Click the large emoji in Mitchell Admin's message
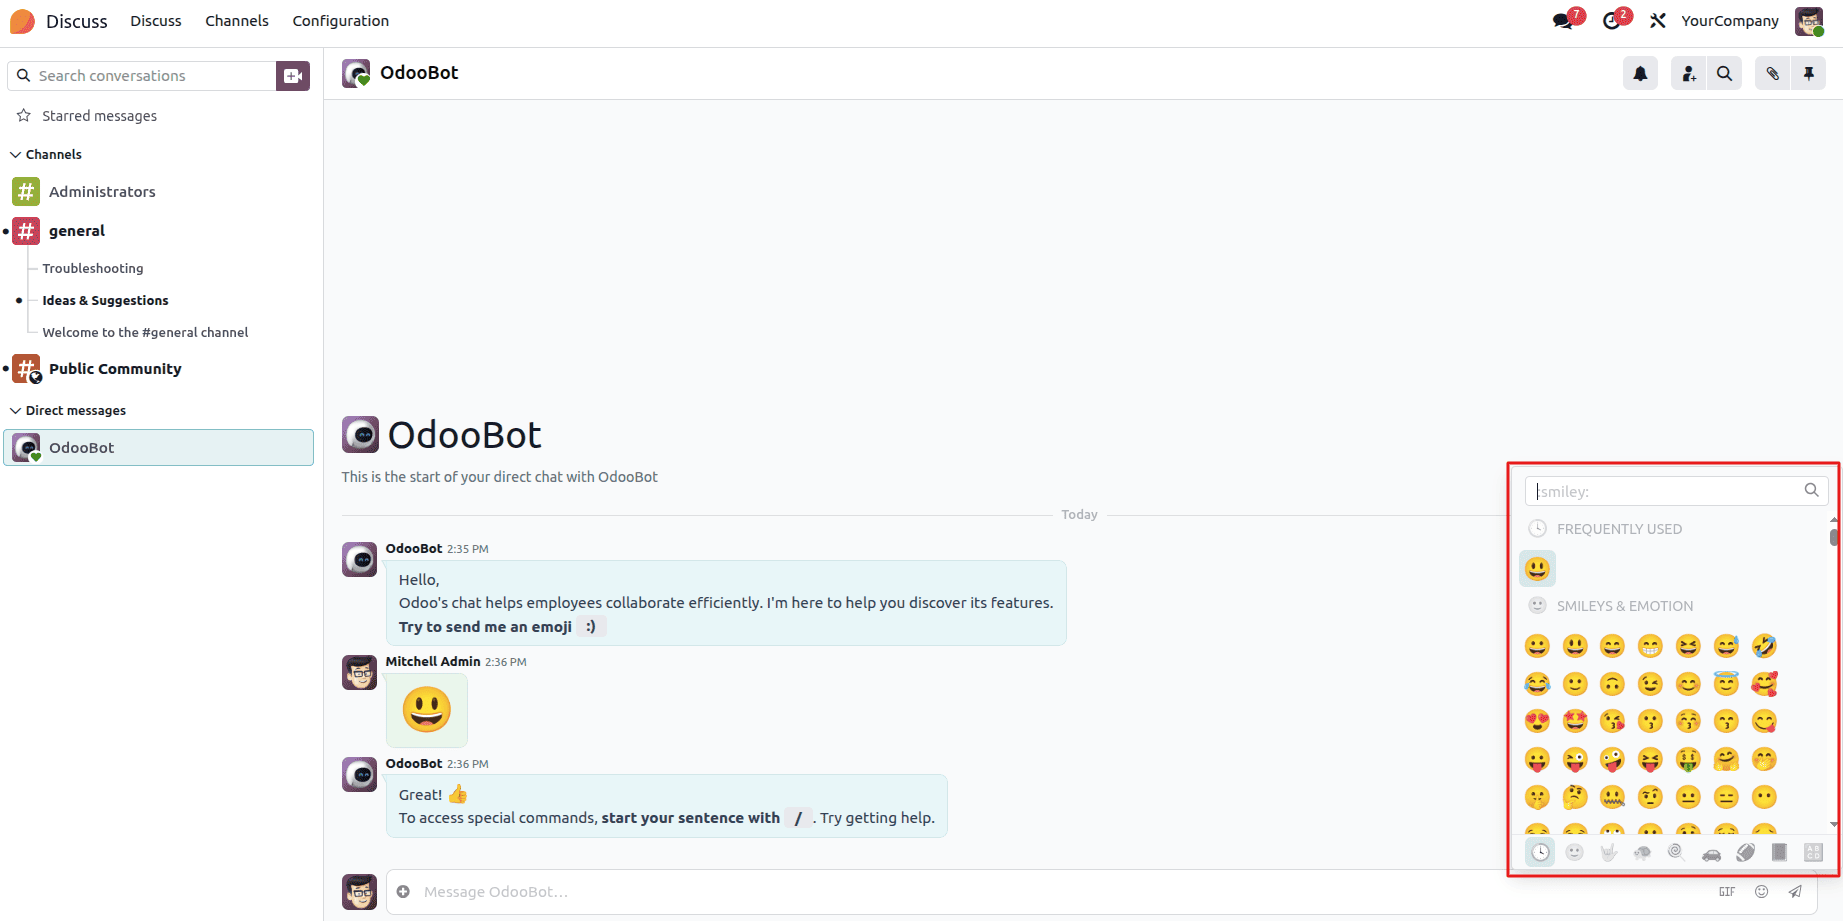Image resolution: width=1843 pixels, height=921 pixels. pos(427,710)
